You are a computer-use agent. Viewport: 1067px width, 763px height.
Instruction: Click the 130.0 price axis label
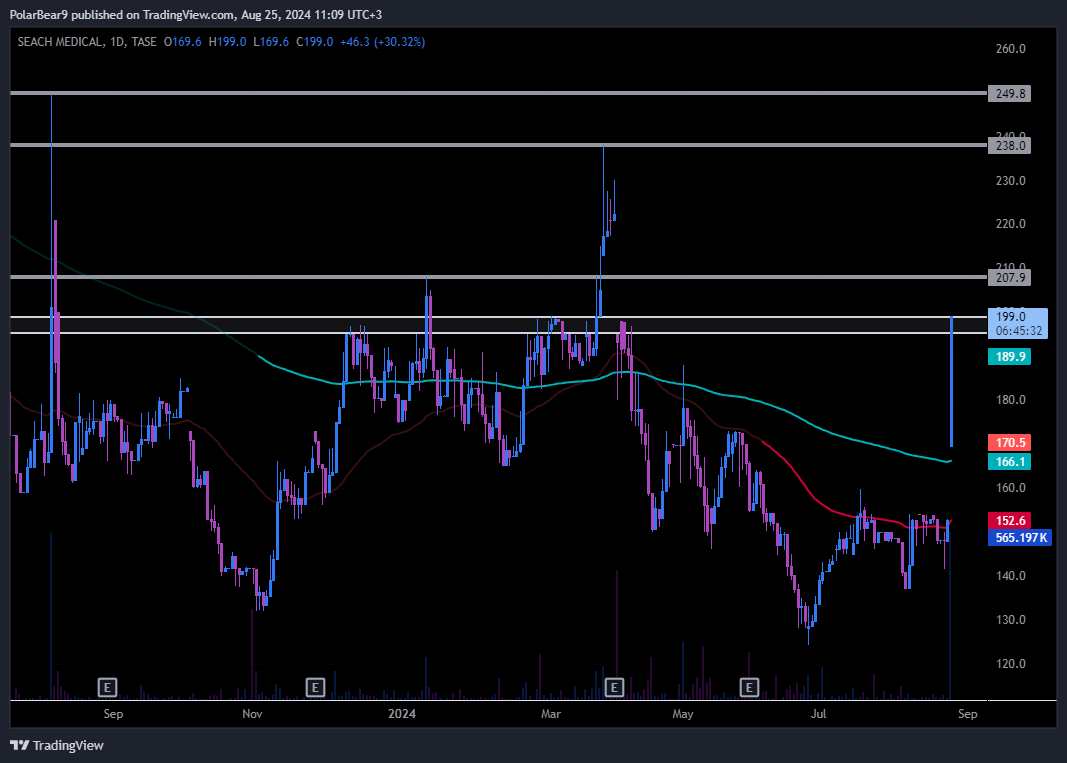point(1011,619)
